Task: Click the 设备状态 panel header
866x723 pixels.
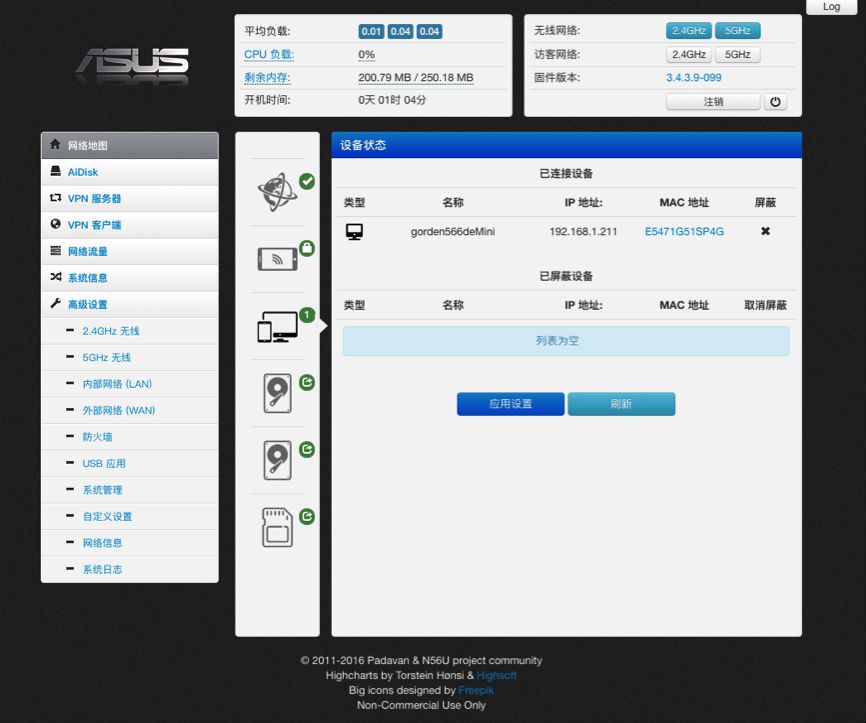Action: point(567,145)
